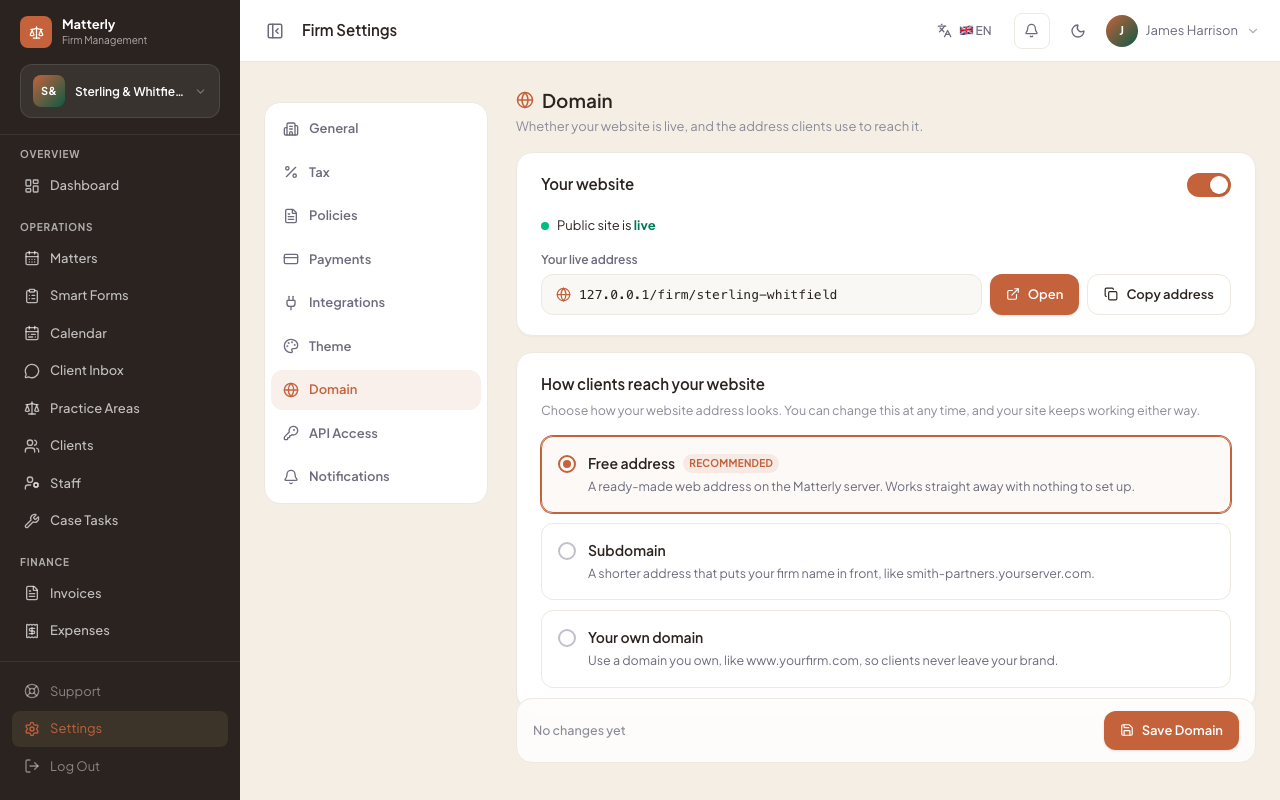Click the Matterly scales logo icon
Viewport: 1280px width, 800px height.
(36, 32)
